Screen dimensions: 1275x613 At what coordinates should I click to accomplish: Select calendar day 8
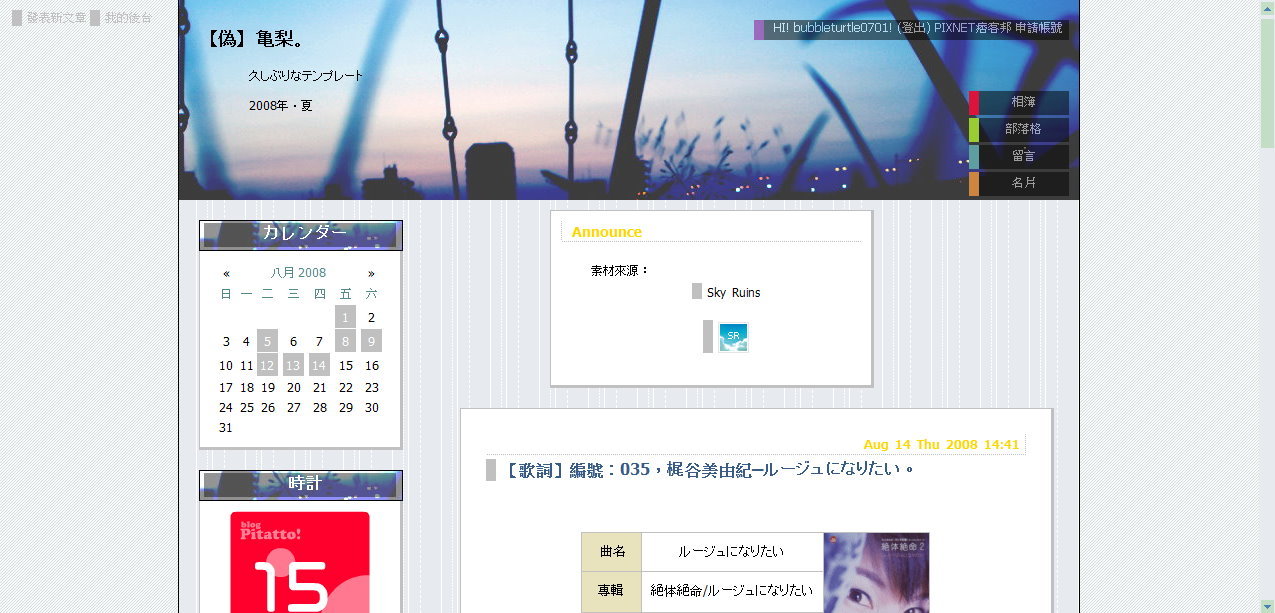345,341
